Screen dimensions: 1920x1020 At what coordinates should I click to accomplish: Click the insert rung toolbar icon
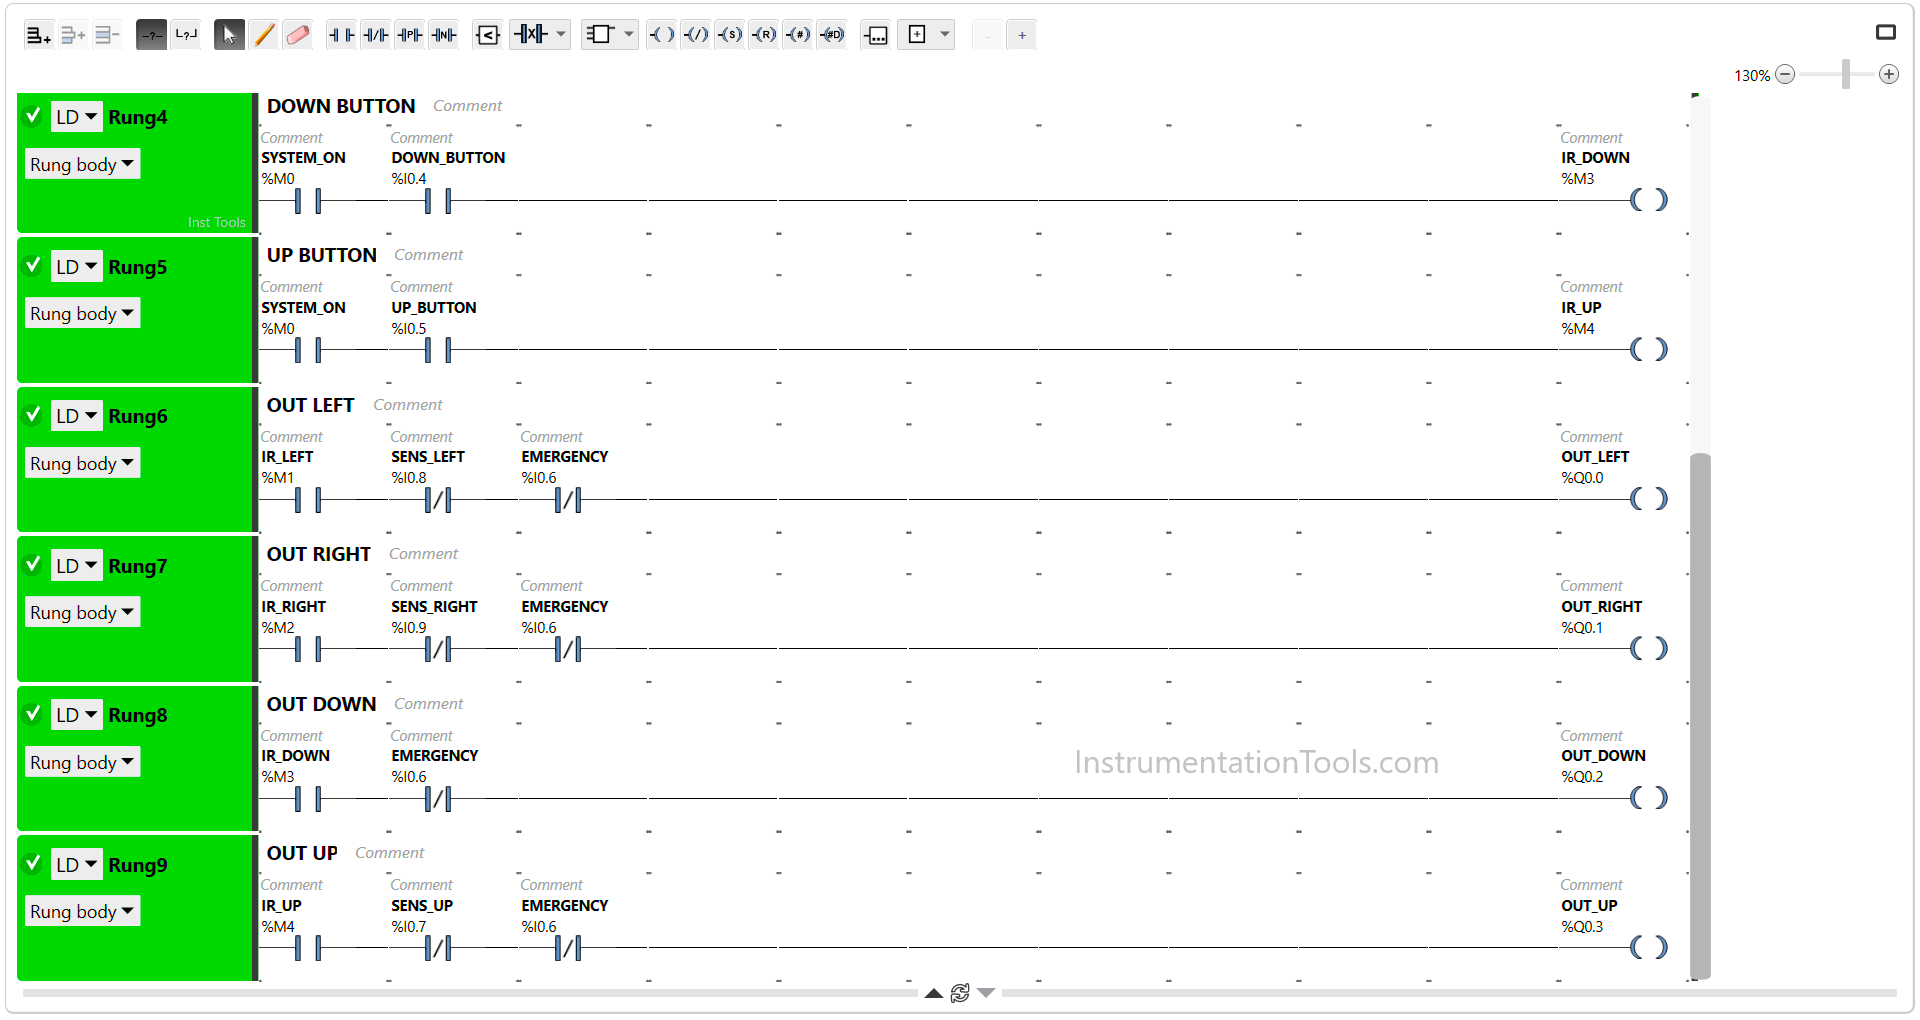(x=73, y=35)
